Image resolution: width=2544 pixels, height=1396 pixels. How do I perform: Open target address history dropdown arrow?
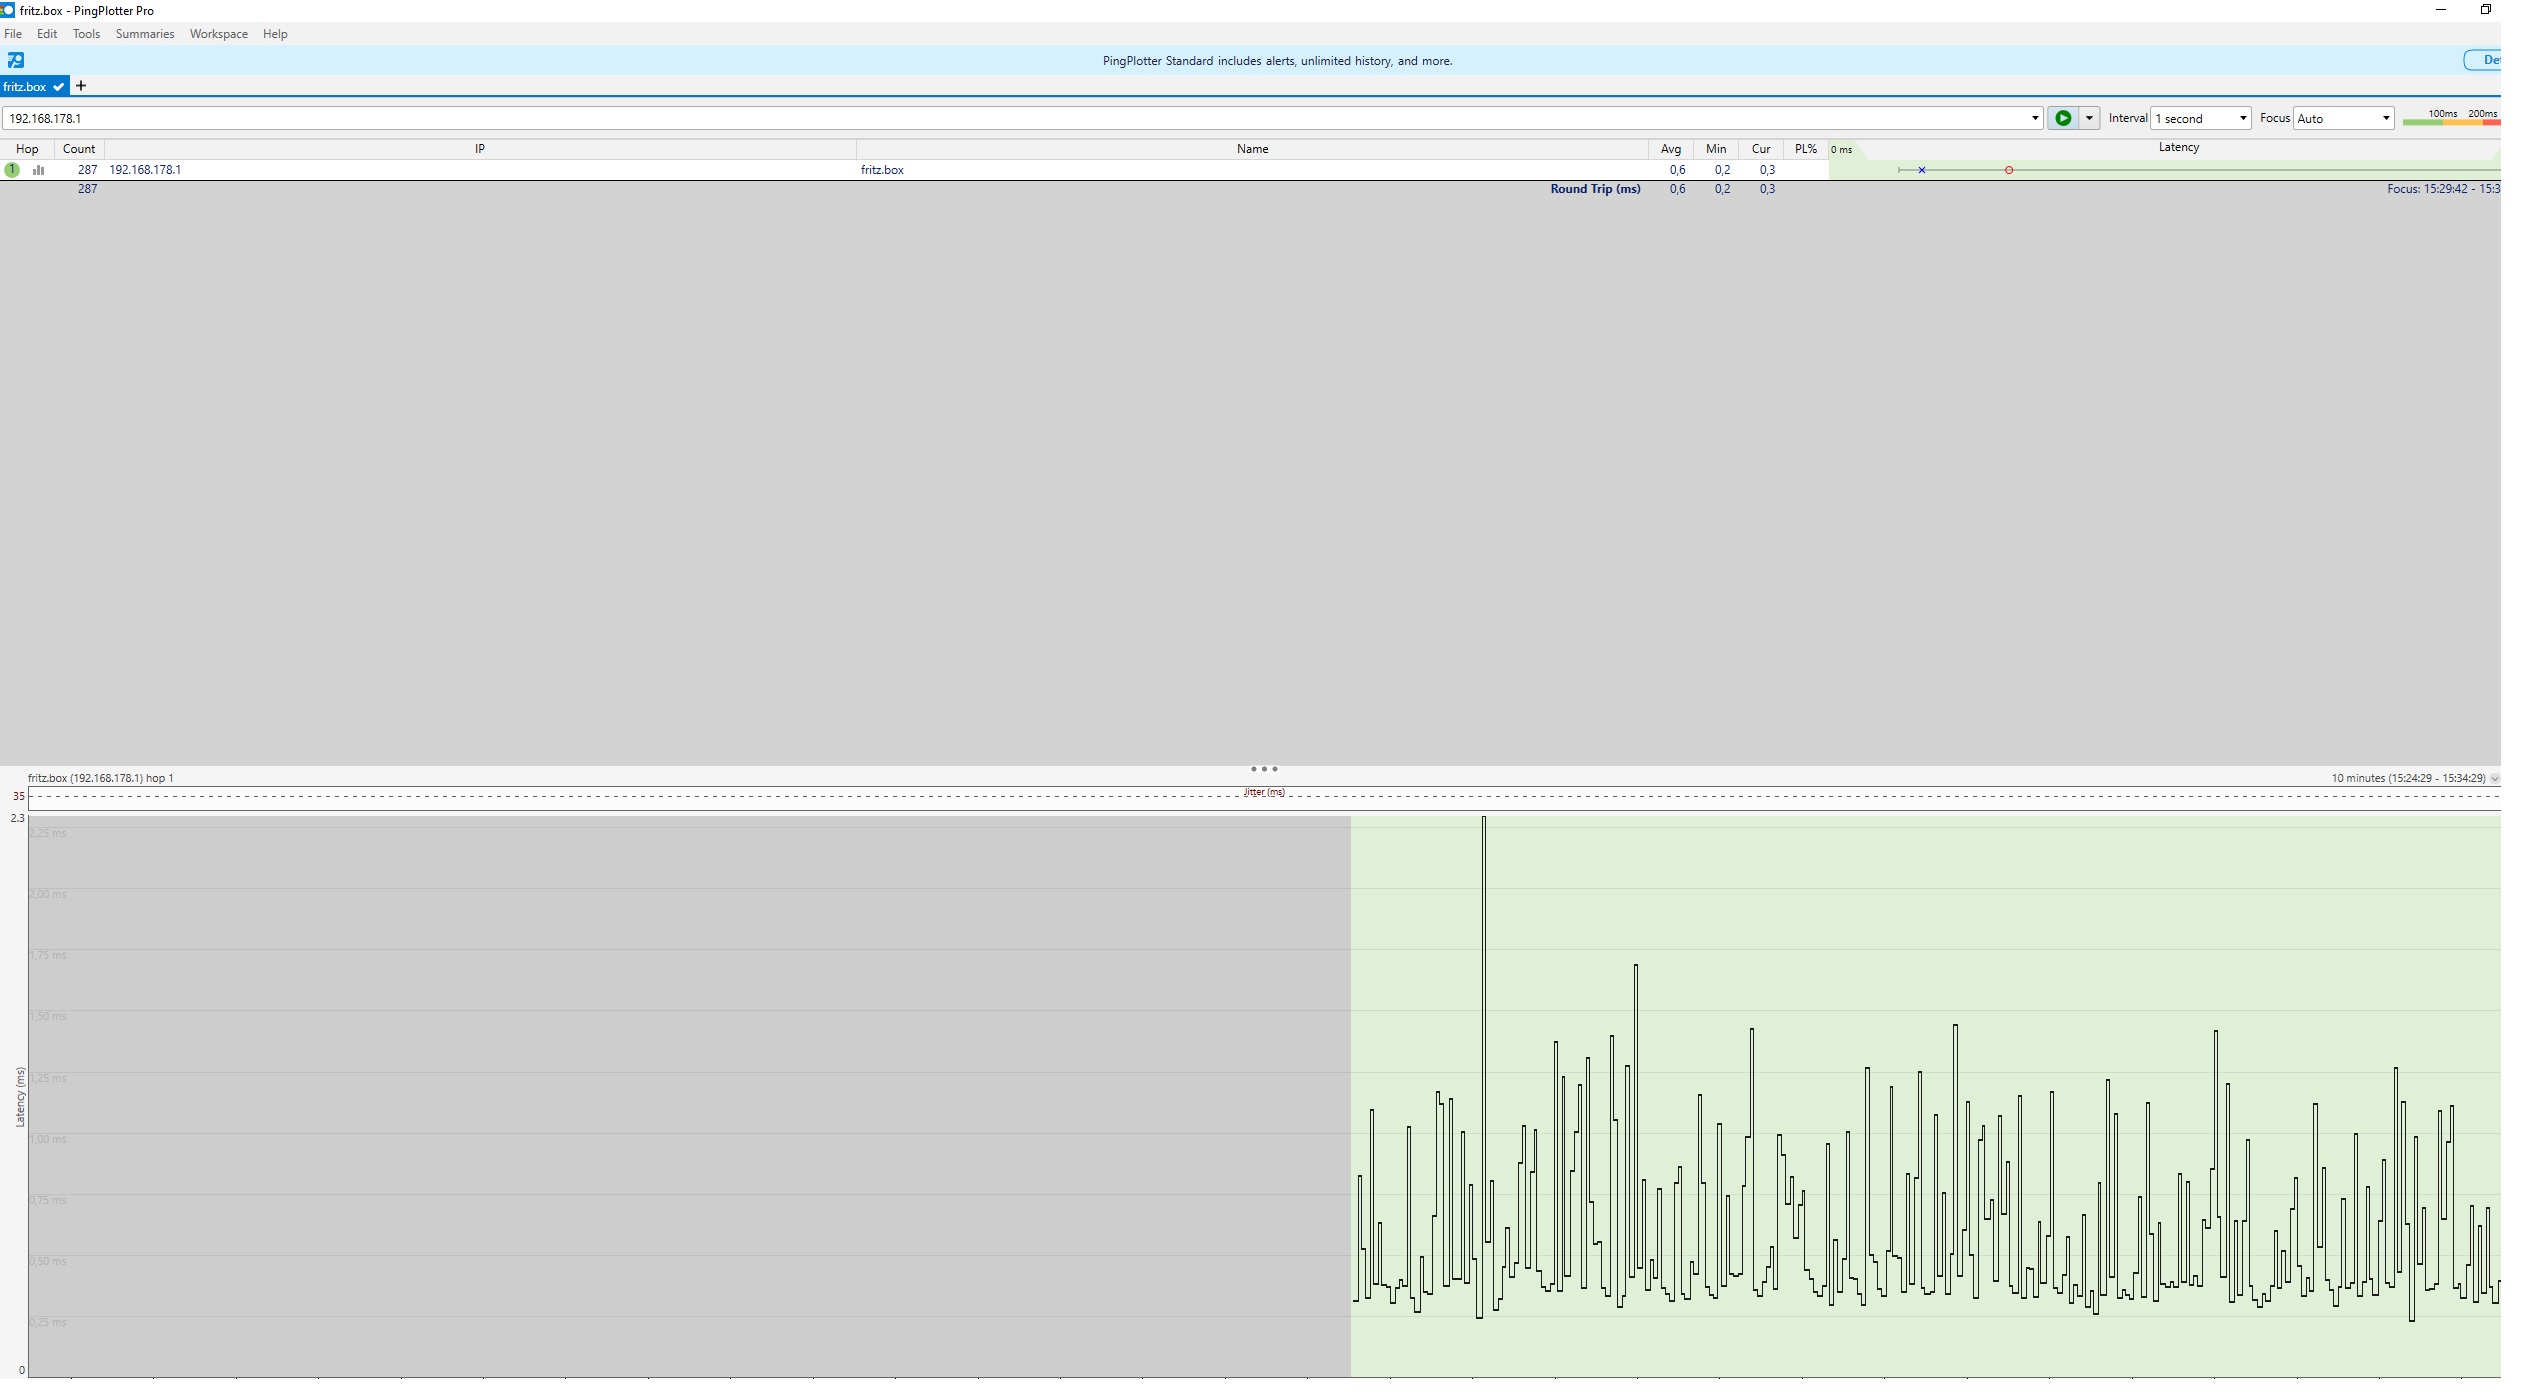click(x=2035, y=118)
